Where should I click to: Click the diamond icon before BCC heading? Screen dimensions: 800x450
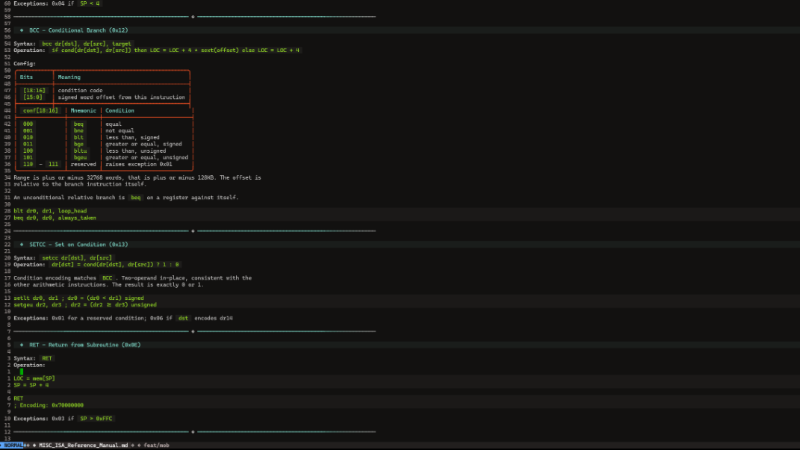click(x=21, y=31)
